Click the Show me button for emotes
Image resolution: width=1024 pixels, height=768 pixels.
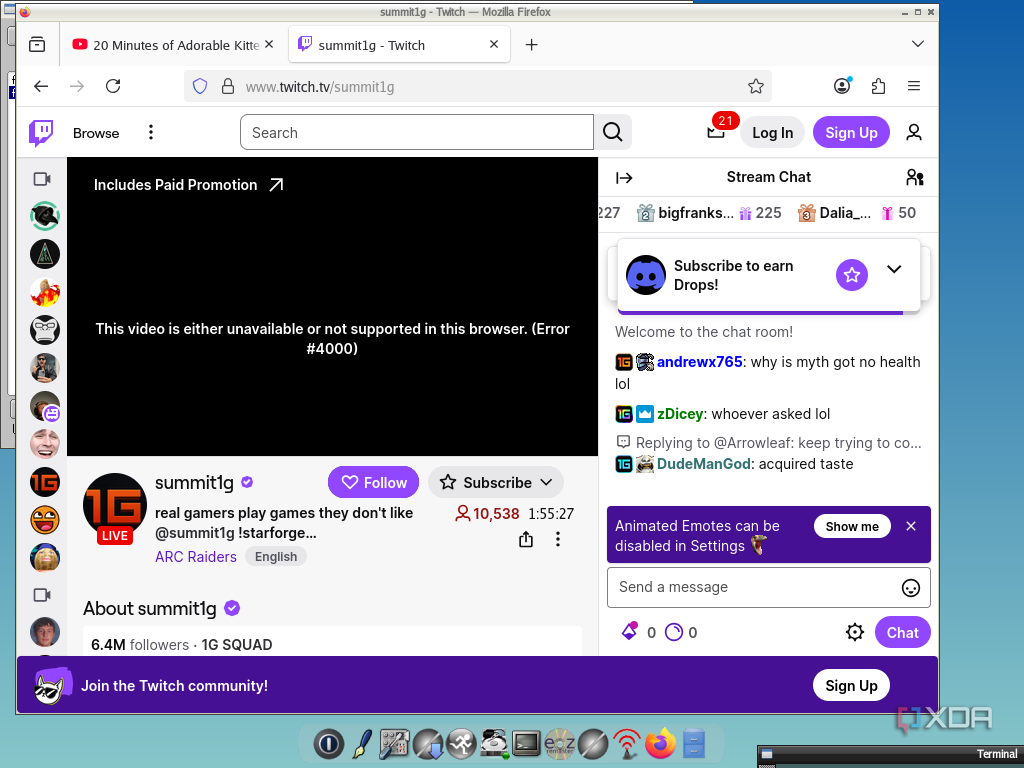[852, 526]
